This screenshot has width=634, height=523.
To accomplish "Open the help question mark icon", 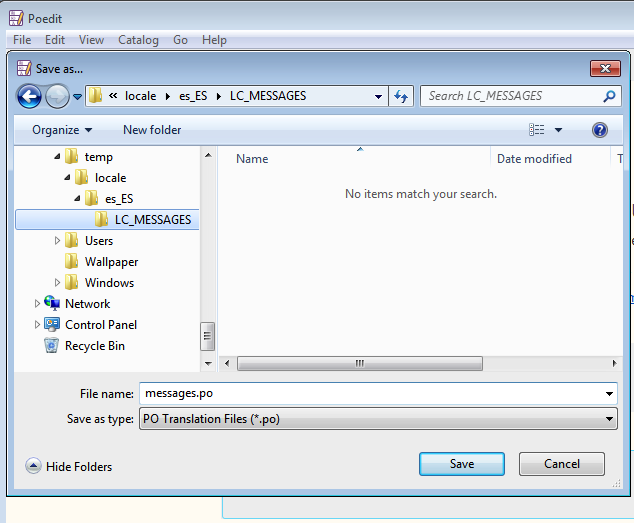I will click(600, 130).
